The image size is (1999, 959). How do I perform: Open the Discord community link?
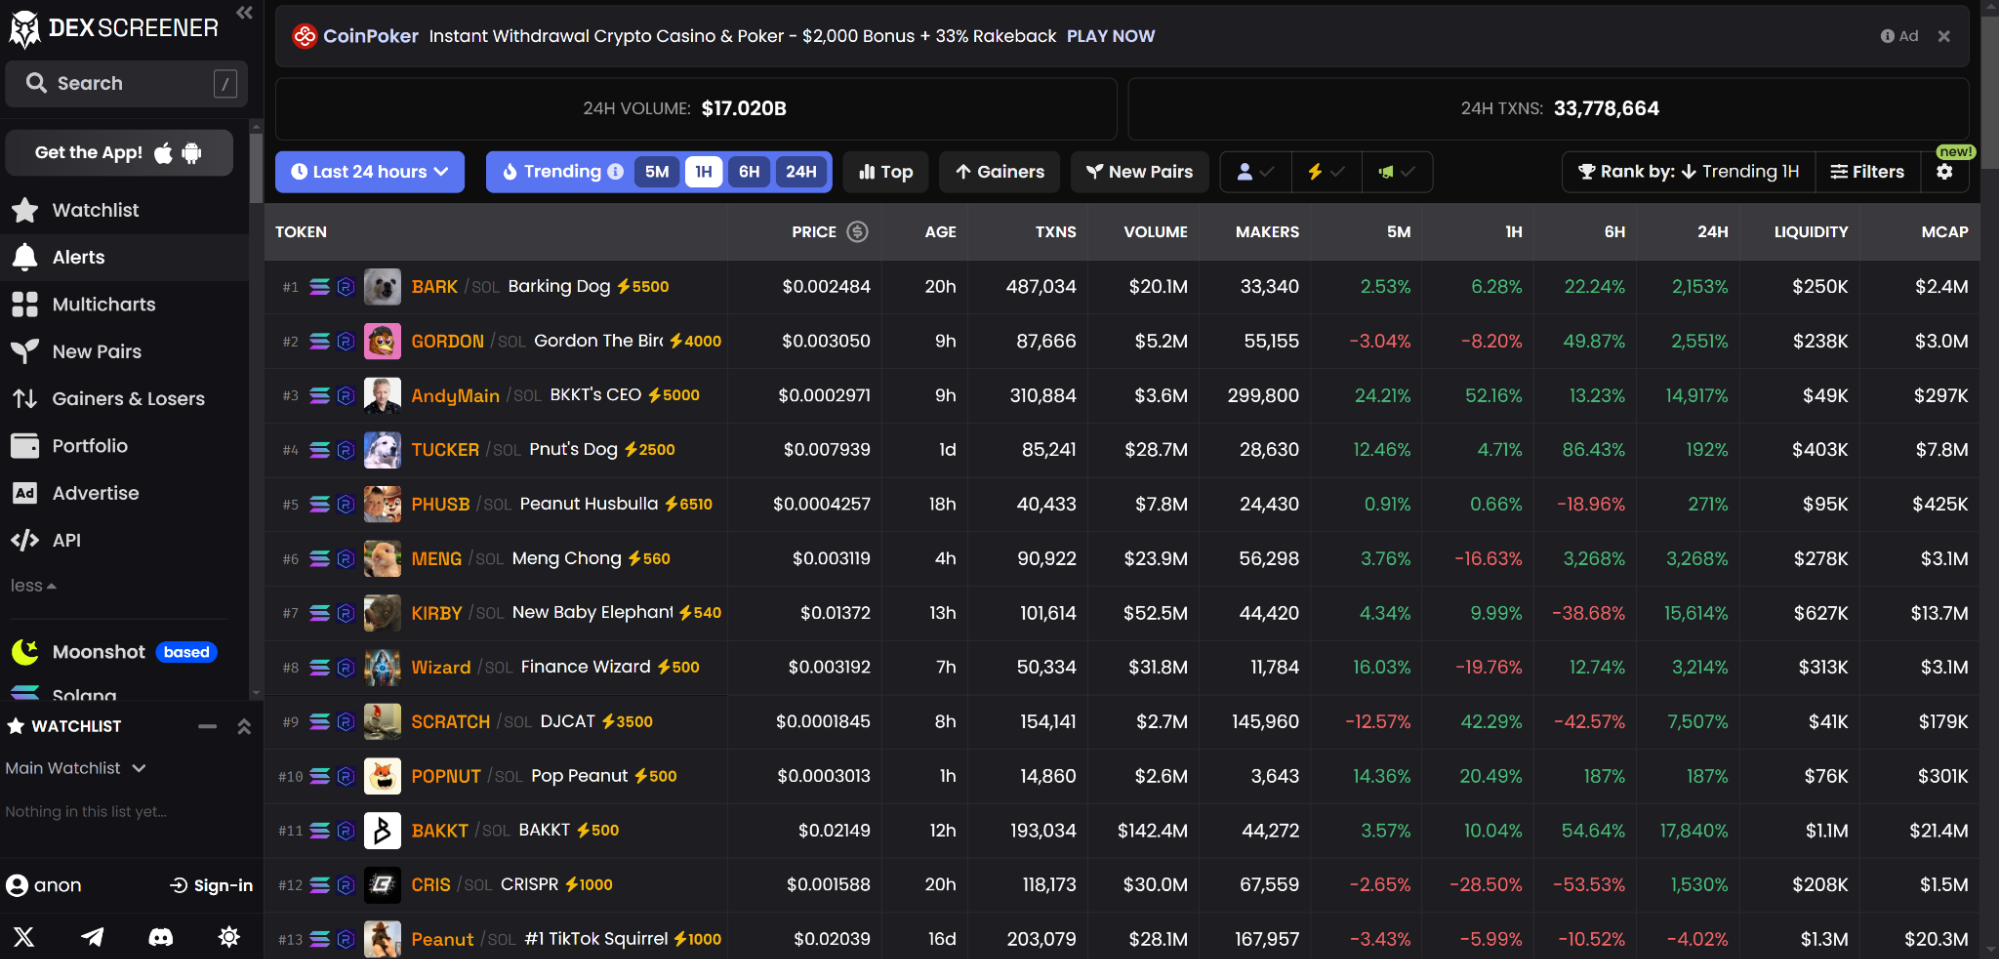point(161,937)
